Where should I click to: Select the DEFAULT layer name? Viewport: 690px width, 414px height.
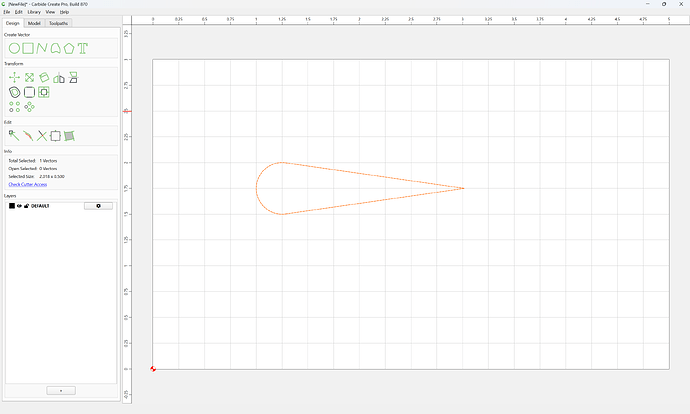40,206
